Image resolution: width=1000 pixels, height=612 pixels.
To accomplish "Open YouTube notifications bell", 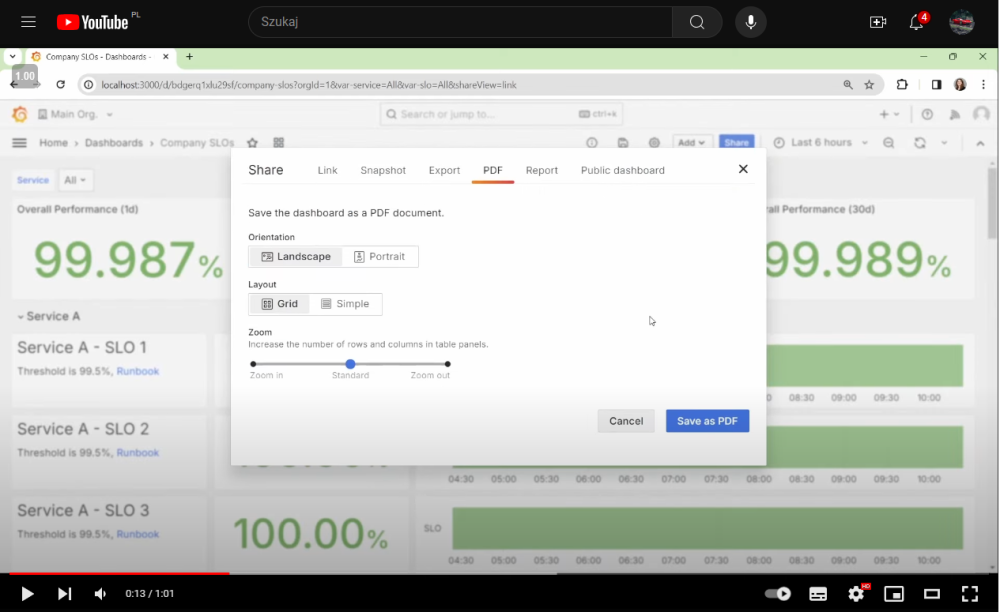I will 916,22.
